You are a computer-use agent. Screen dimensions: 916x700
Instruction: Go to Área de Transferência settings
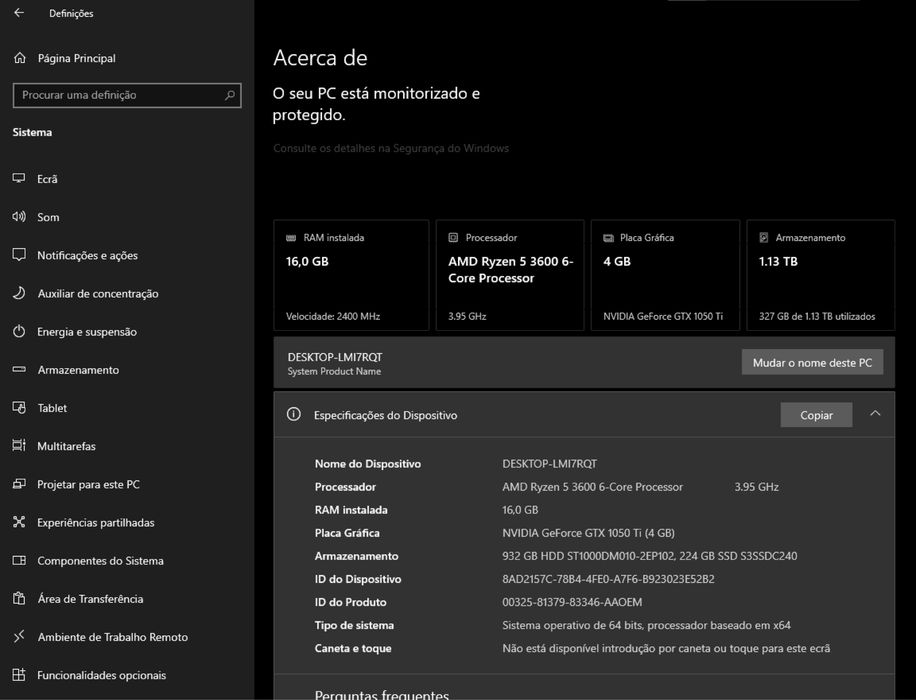click(x=90, y=599)
